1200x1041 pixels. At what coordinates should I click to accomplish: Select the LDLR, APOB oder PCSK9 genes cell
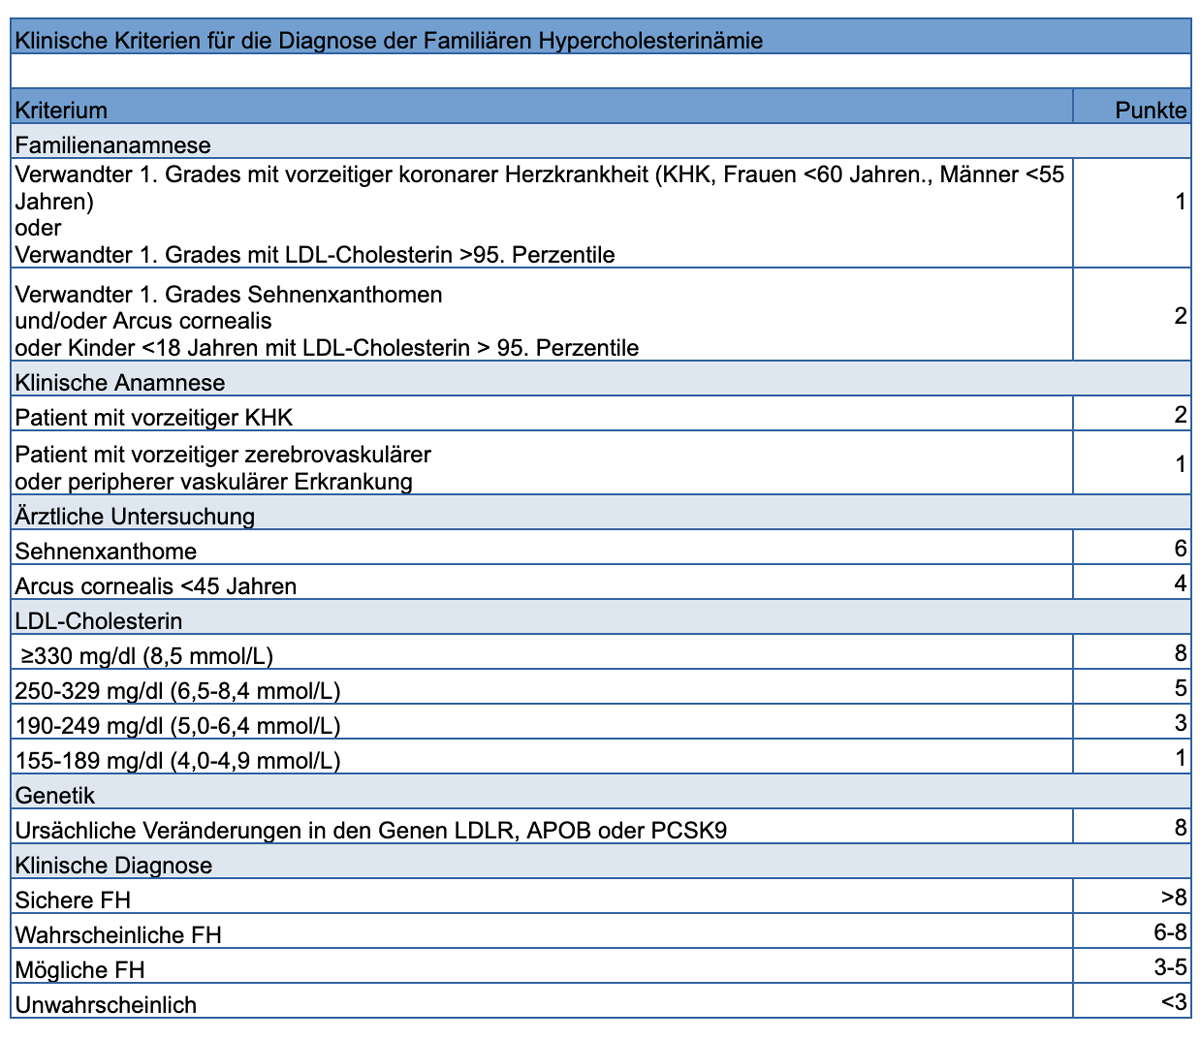[371, 830]
